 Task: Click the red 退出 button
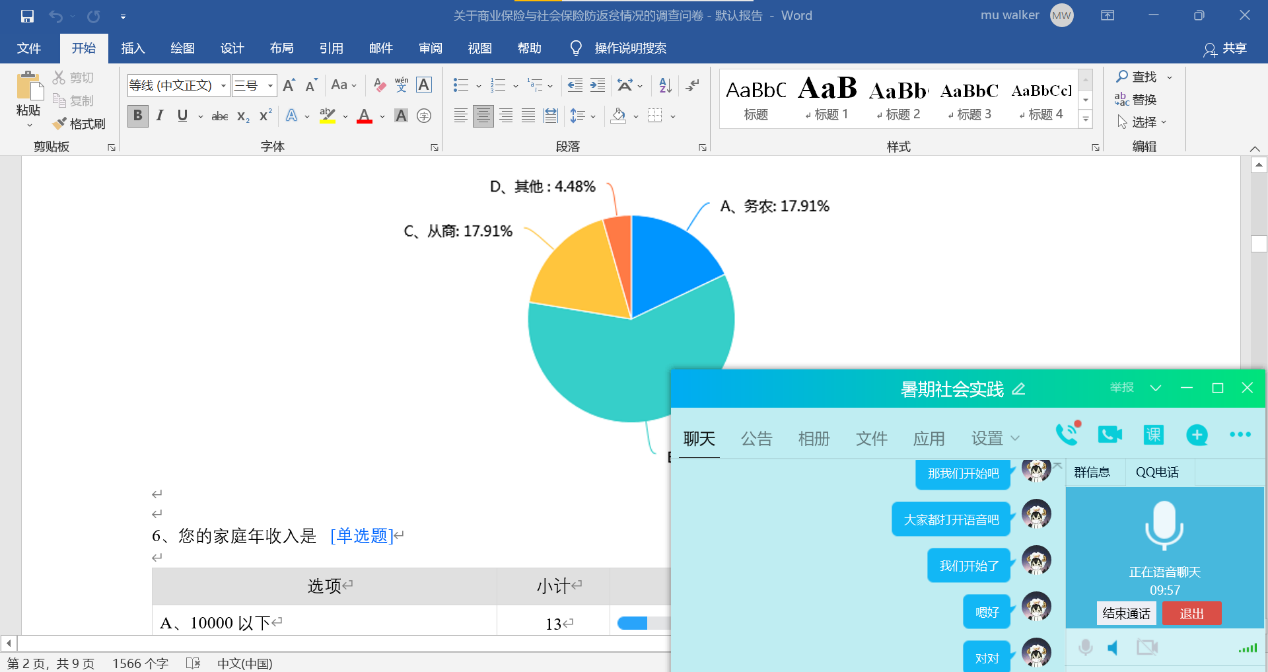(x=1191, y=614)
